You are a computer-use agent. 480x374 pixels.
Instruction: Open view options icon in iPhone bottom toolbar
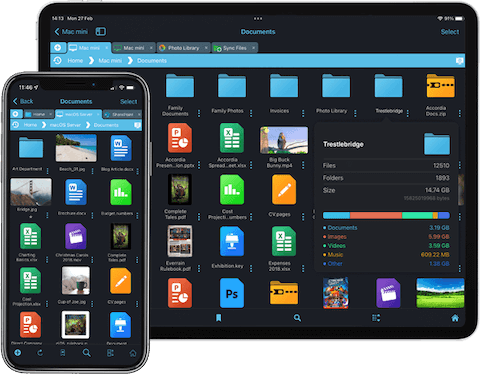110,353
